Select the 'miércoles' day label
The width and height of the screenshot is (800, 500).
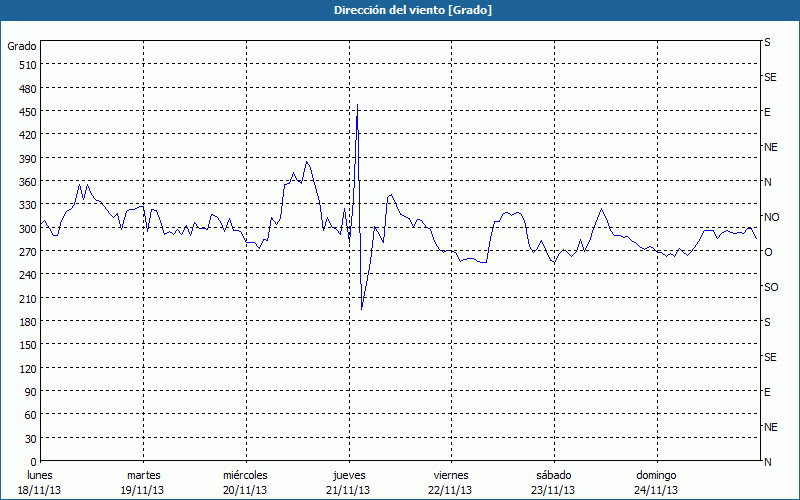(245, 475)
